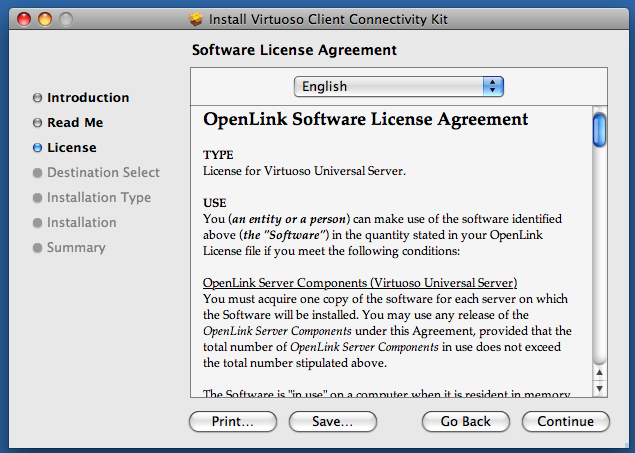635x453 pixels.
Task: Click the gray disabled zoom button
Action: [x=66, y=19]
